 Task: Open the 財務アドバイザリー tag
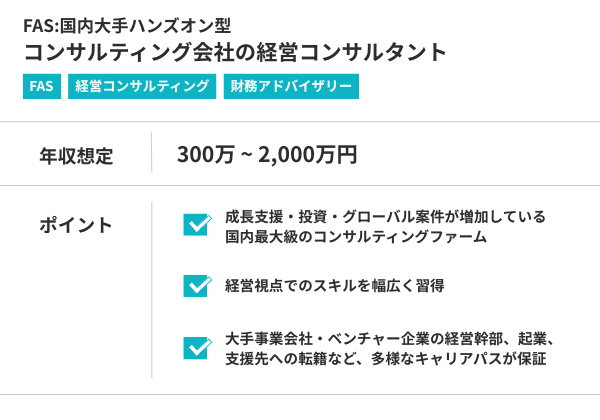pos(290,87)
